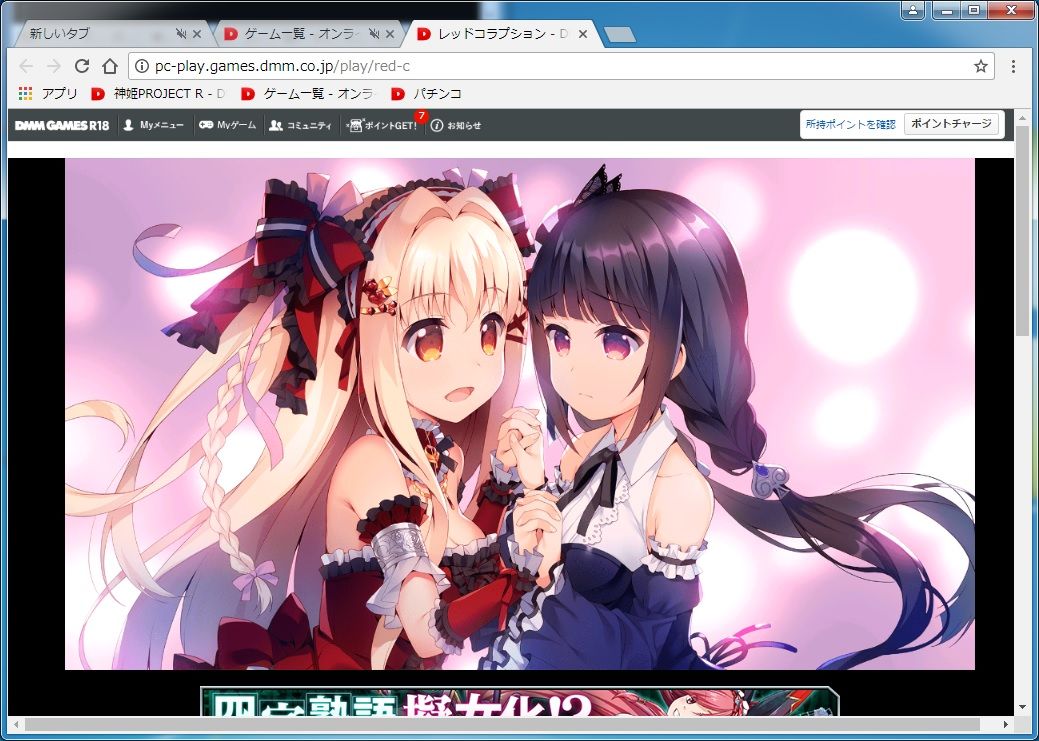Close the 新しいタブ tab

tap(197, 34)
